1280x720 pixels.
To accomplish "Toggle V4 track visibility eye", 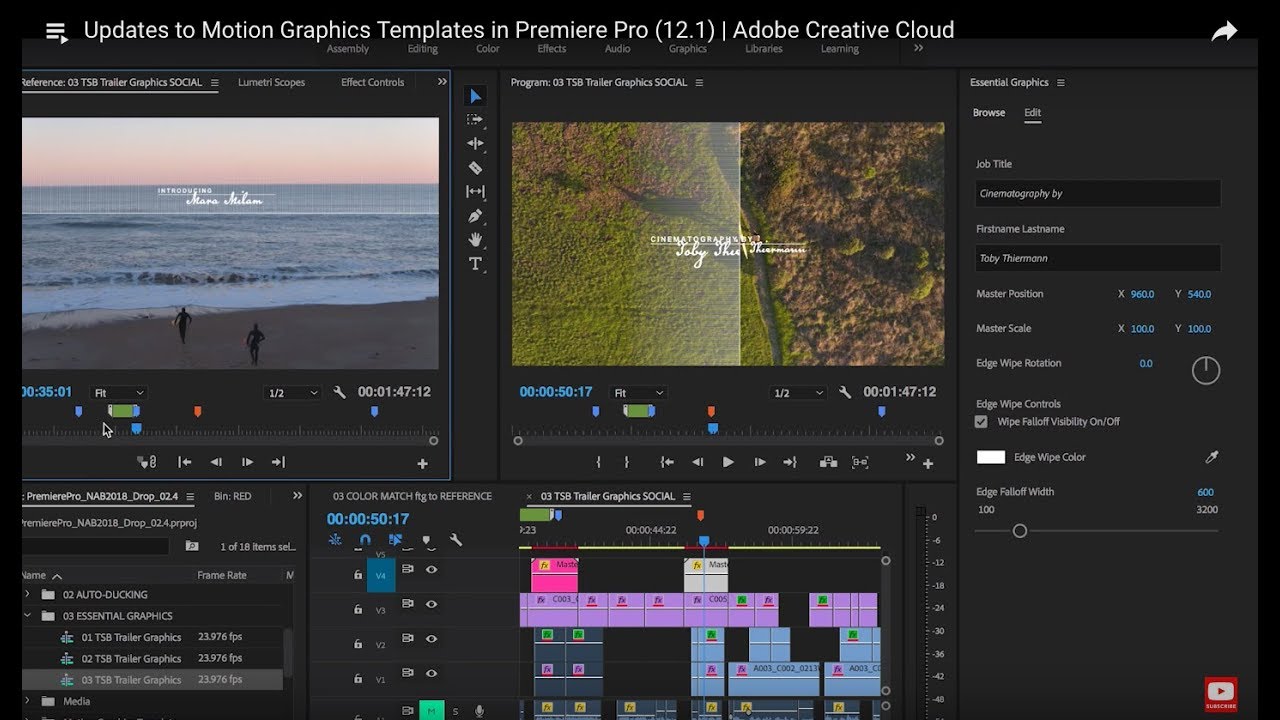I will coord(432,569).
